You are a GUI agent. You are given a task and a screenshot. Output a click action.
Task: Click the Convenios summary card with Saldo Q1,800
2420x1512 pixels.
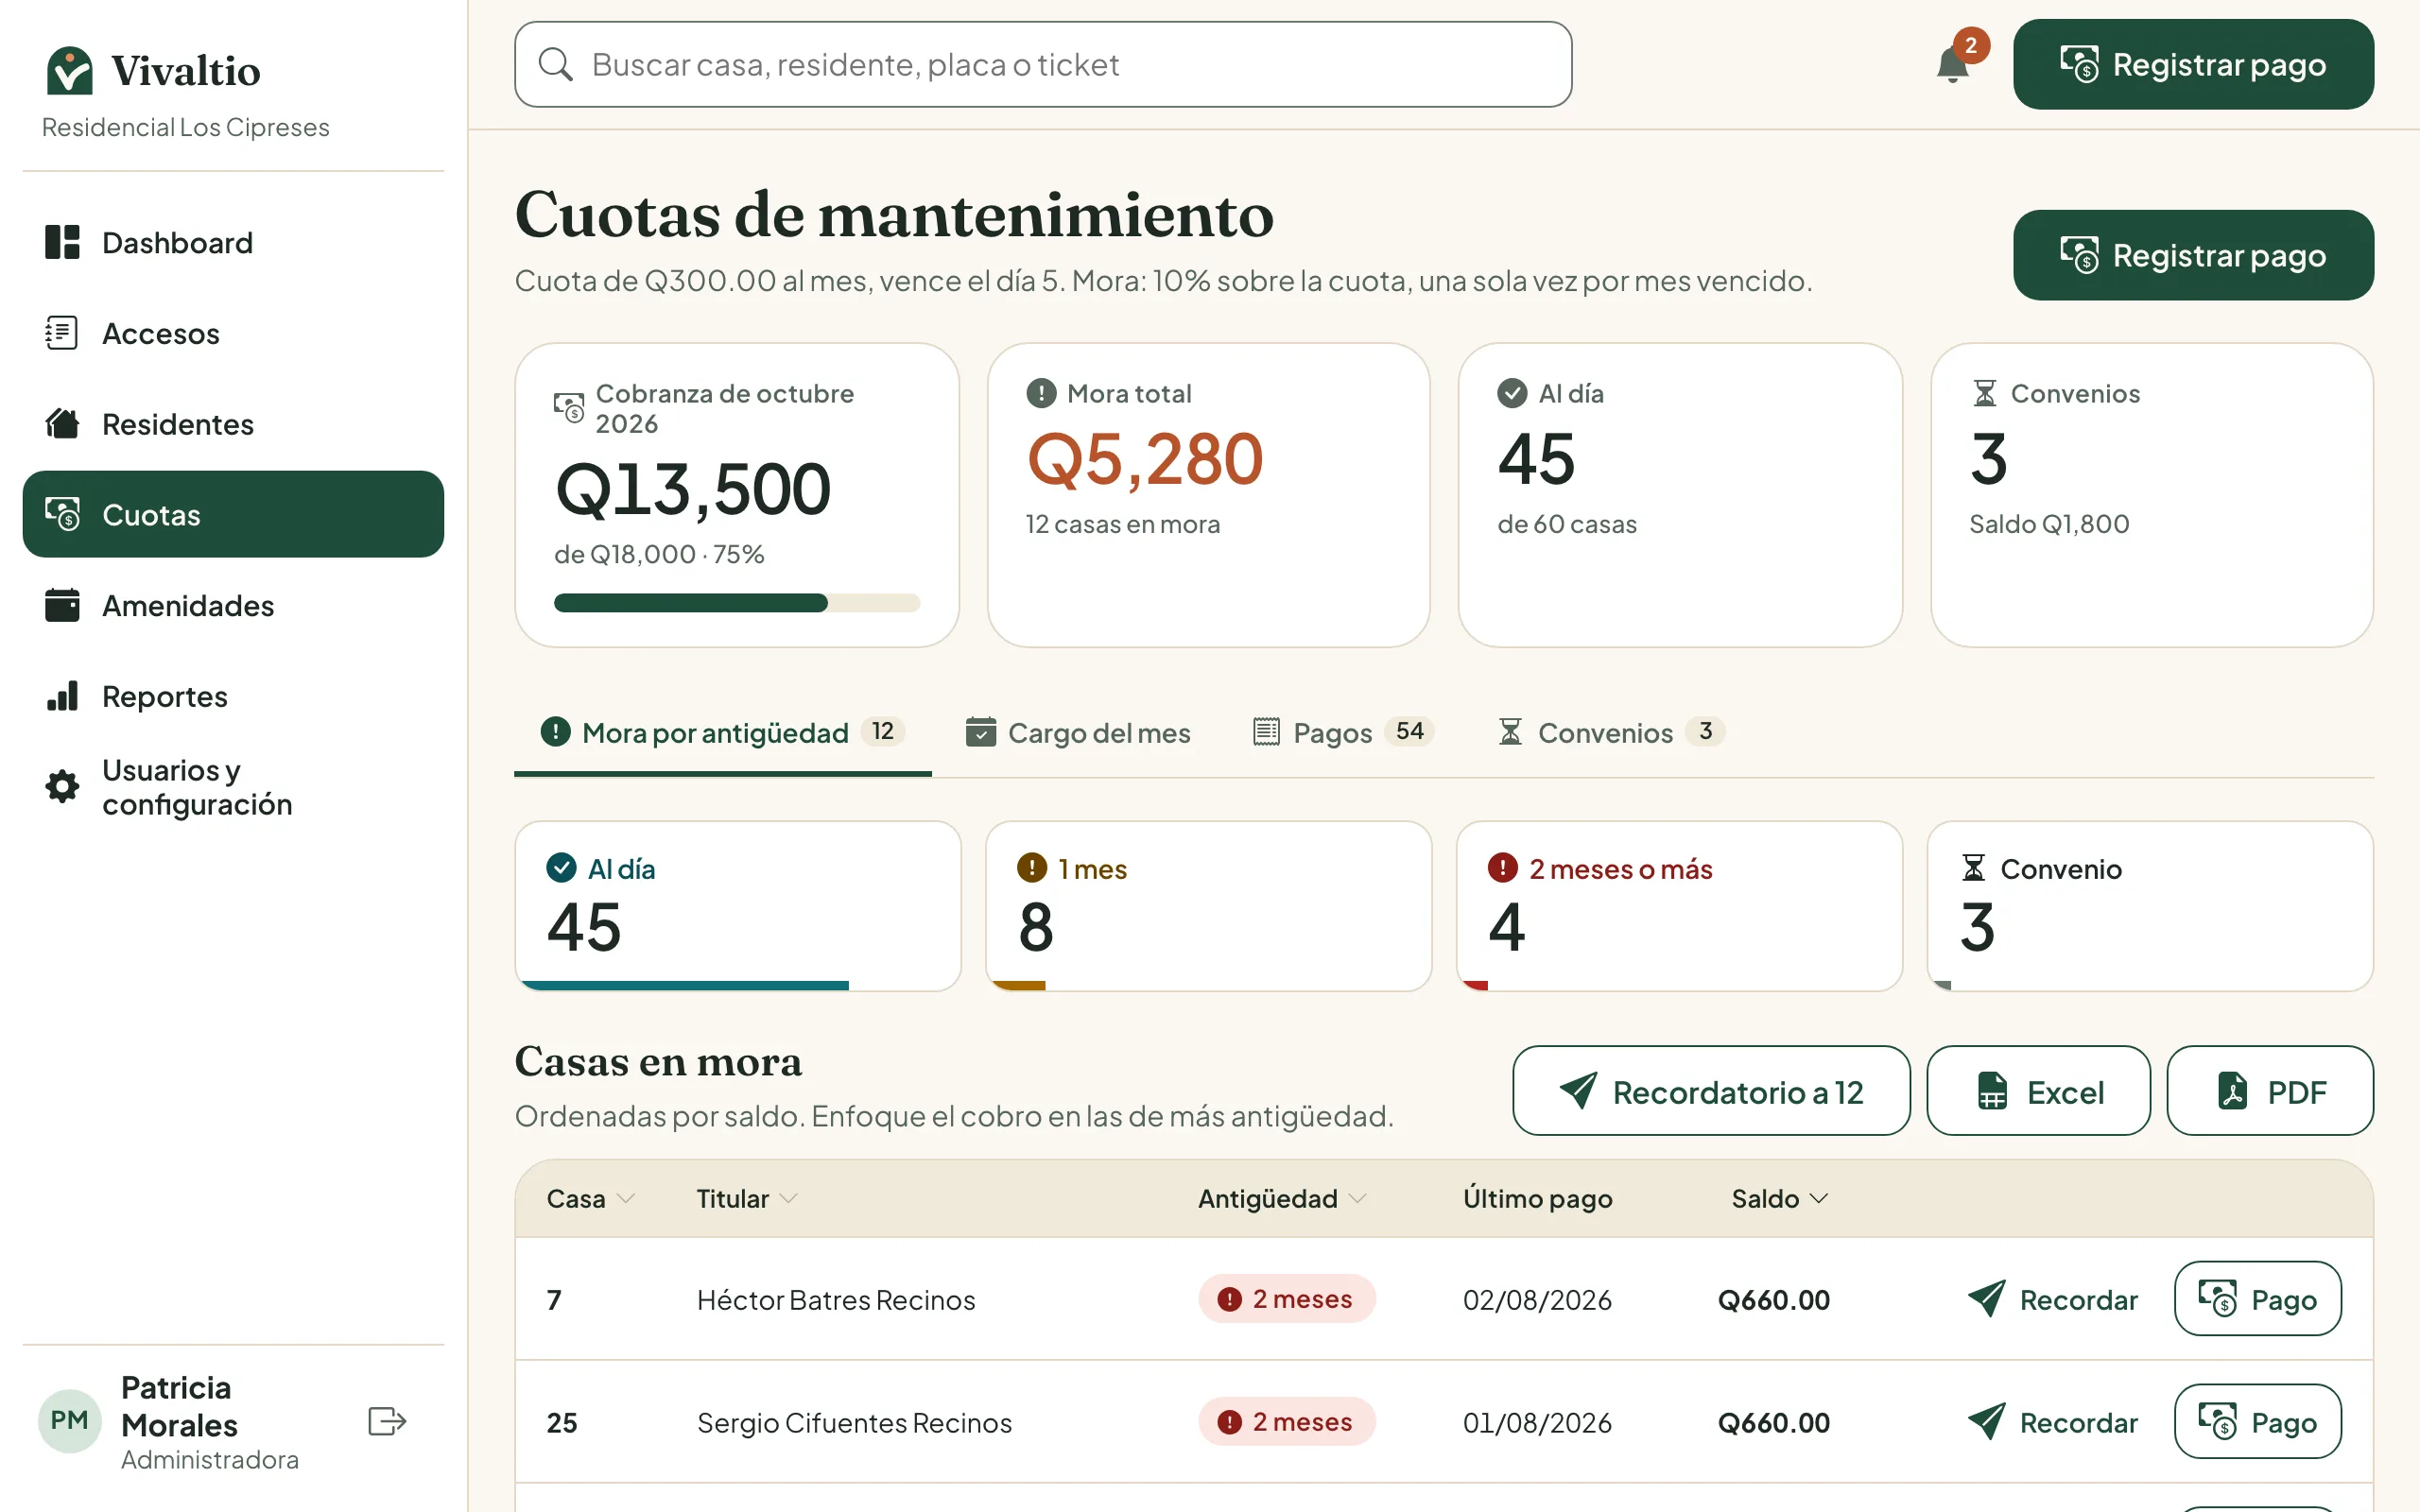pyautogui.click(x=2151, y=495)
